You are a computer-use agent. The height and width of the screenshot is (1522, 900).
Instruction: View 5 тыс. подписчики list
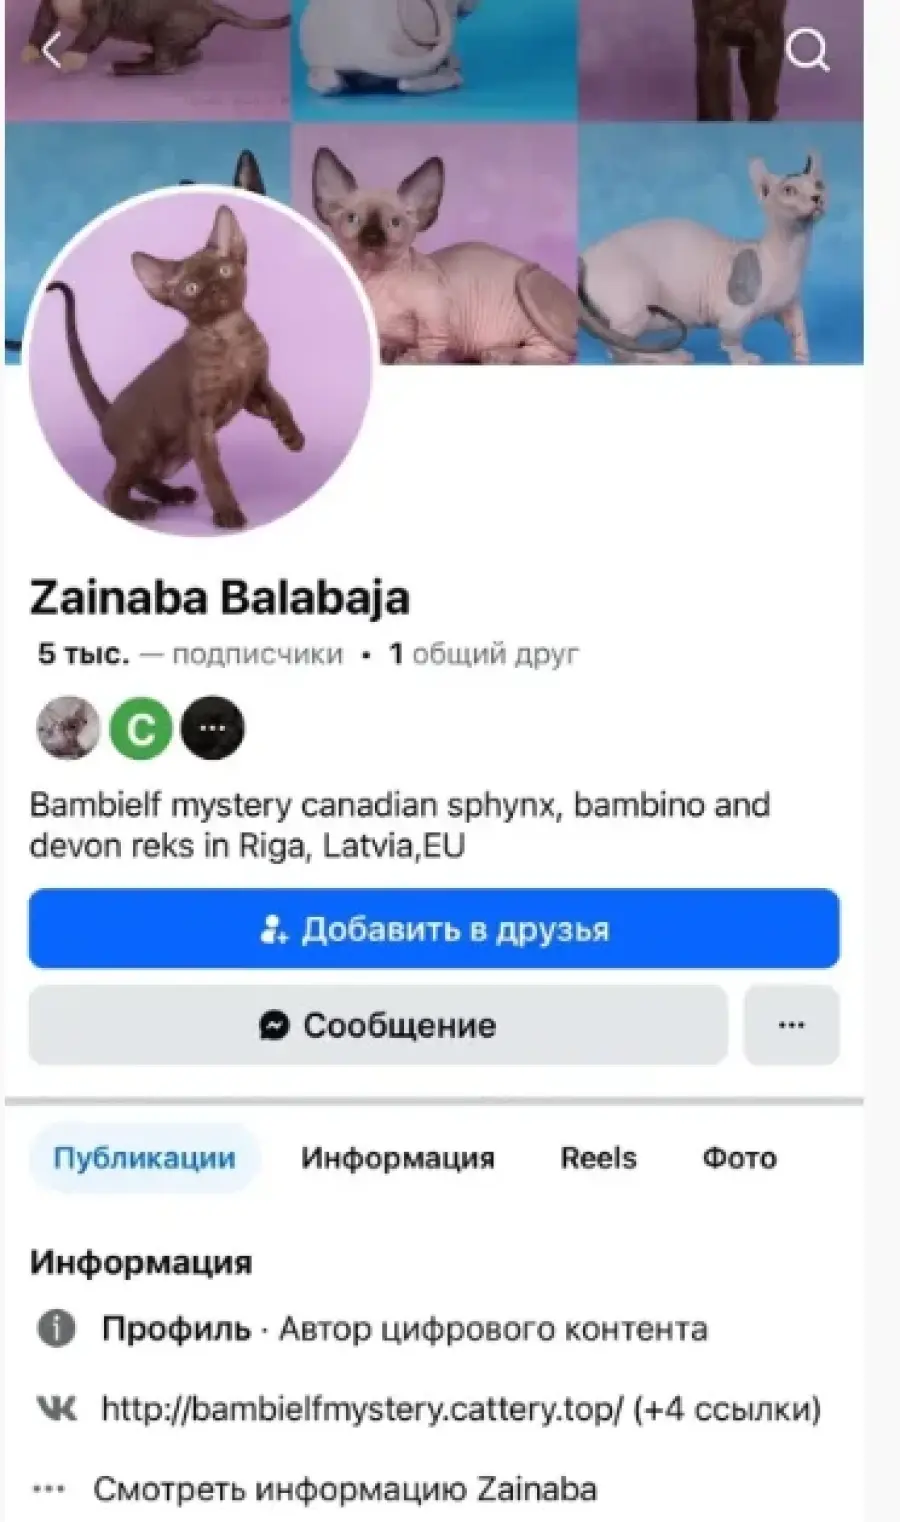[x=190, y=655]
